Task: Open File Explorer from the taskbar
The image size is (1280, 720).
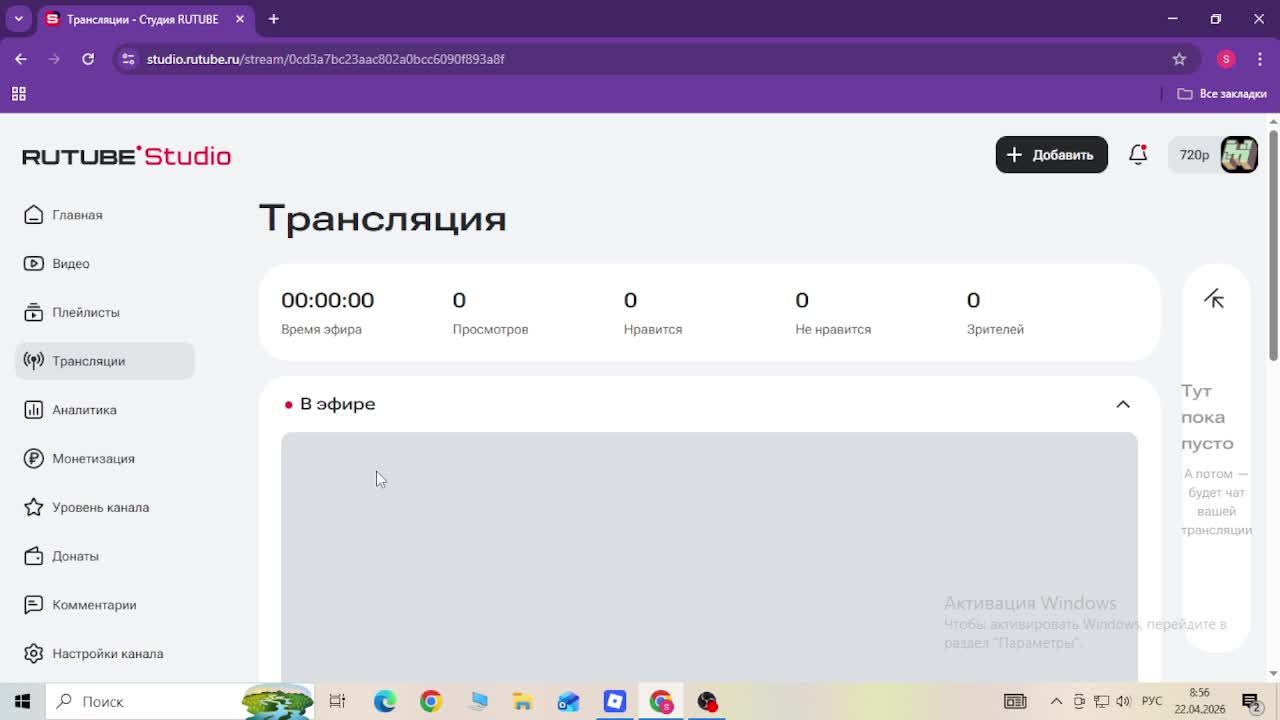Action: click(523, 701)
